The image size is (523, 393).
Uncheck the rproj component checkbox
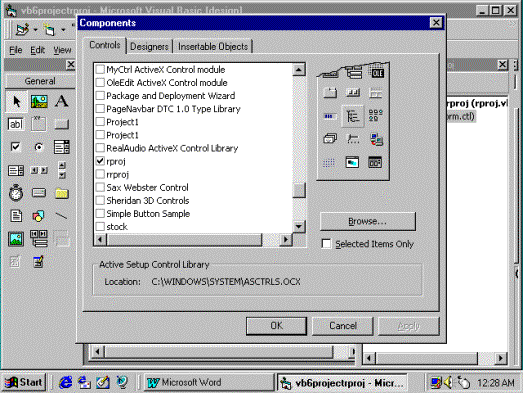tap(100, 161)
